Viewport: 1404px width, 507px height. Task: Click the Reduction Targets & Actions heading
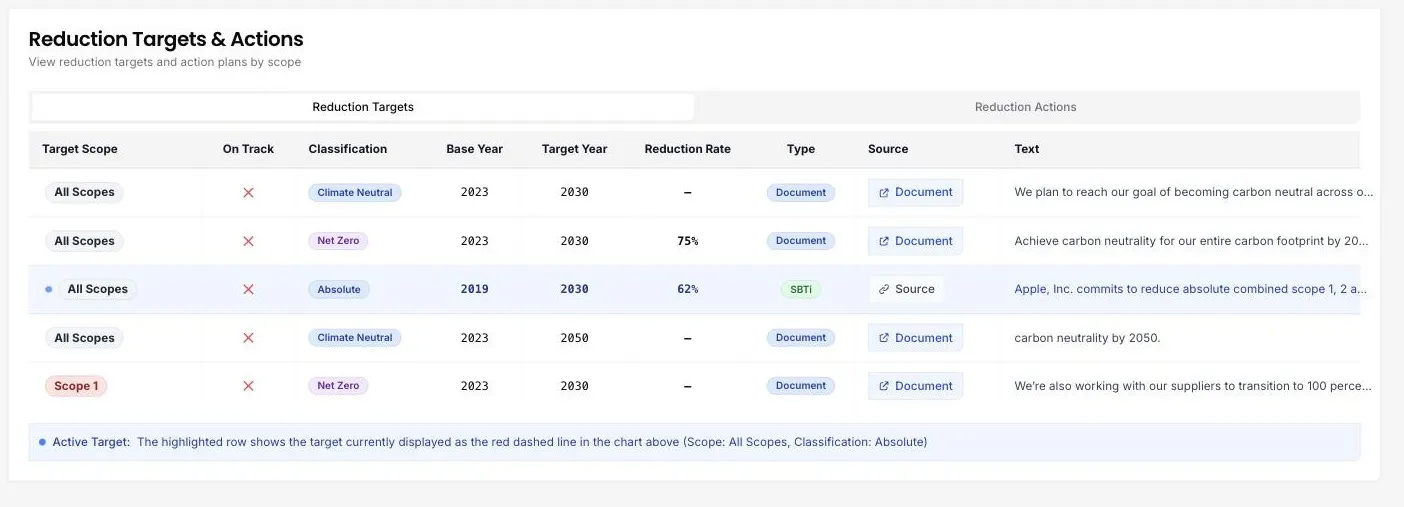(166, 39)
